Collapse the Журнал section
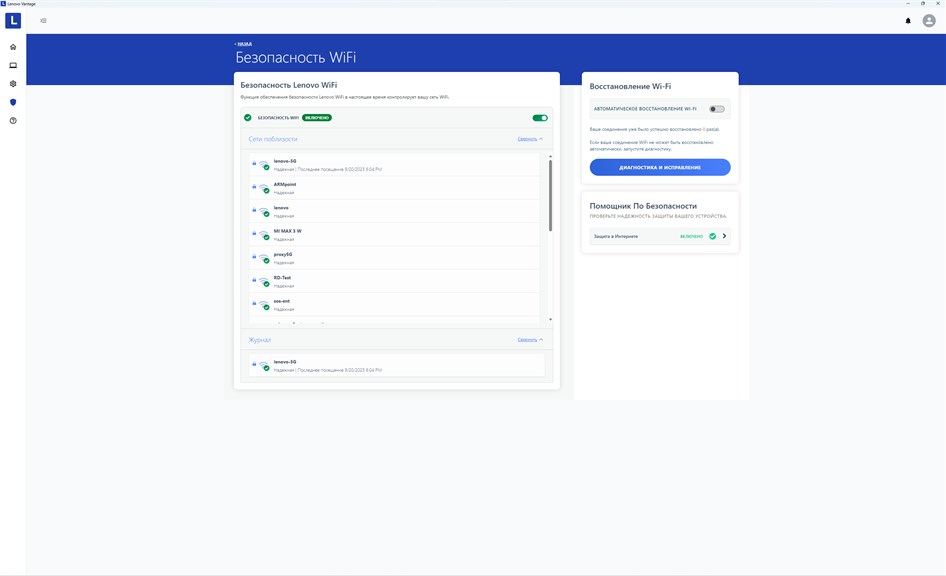The height and width of the screenshot is (576, 946). click(530, 340)
